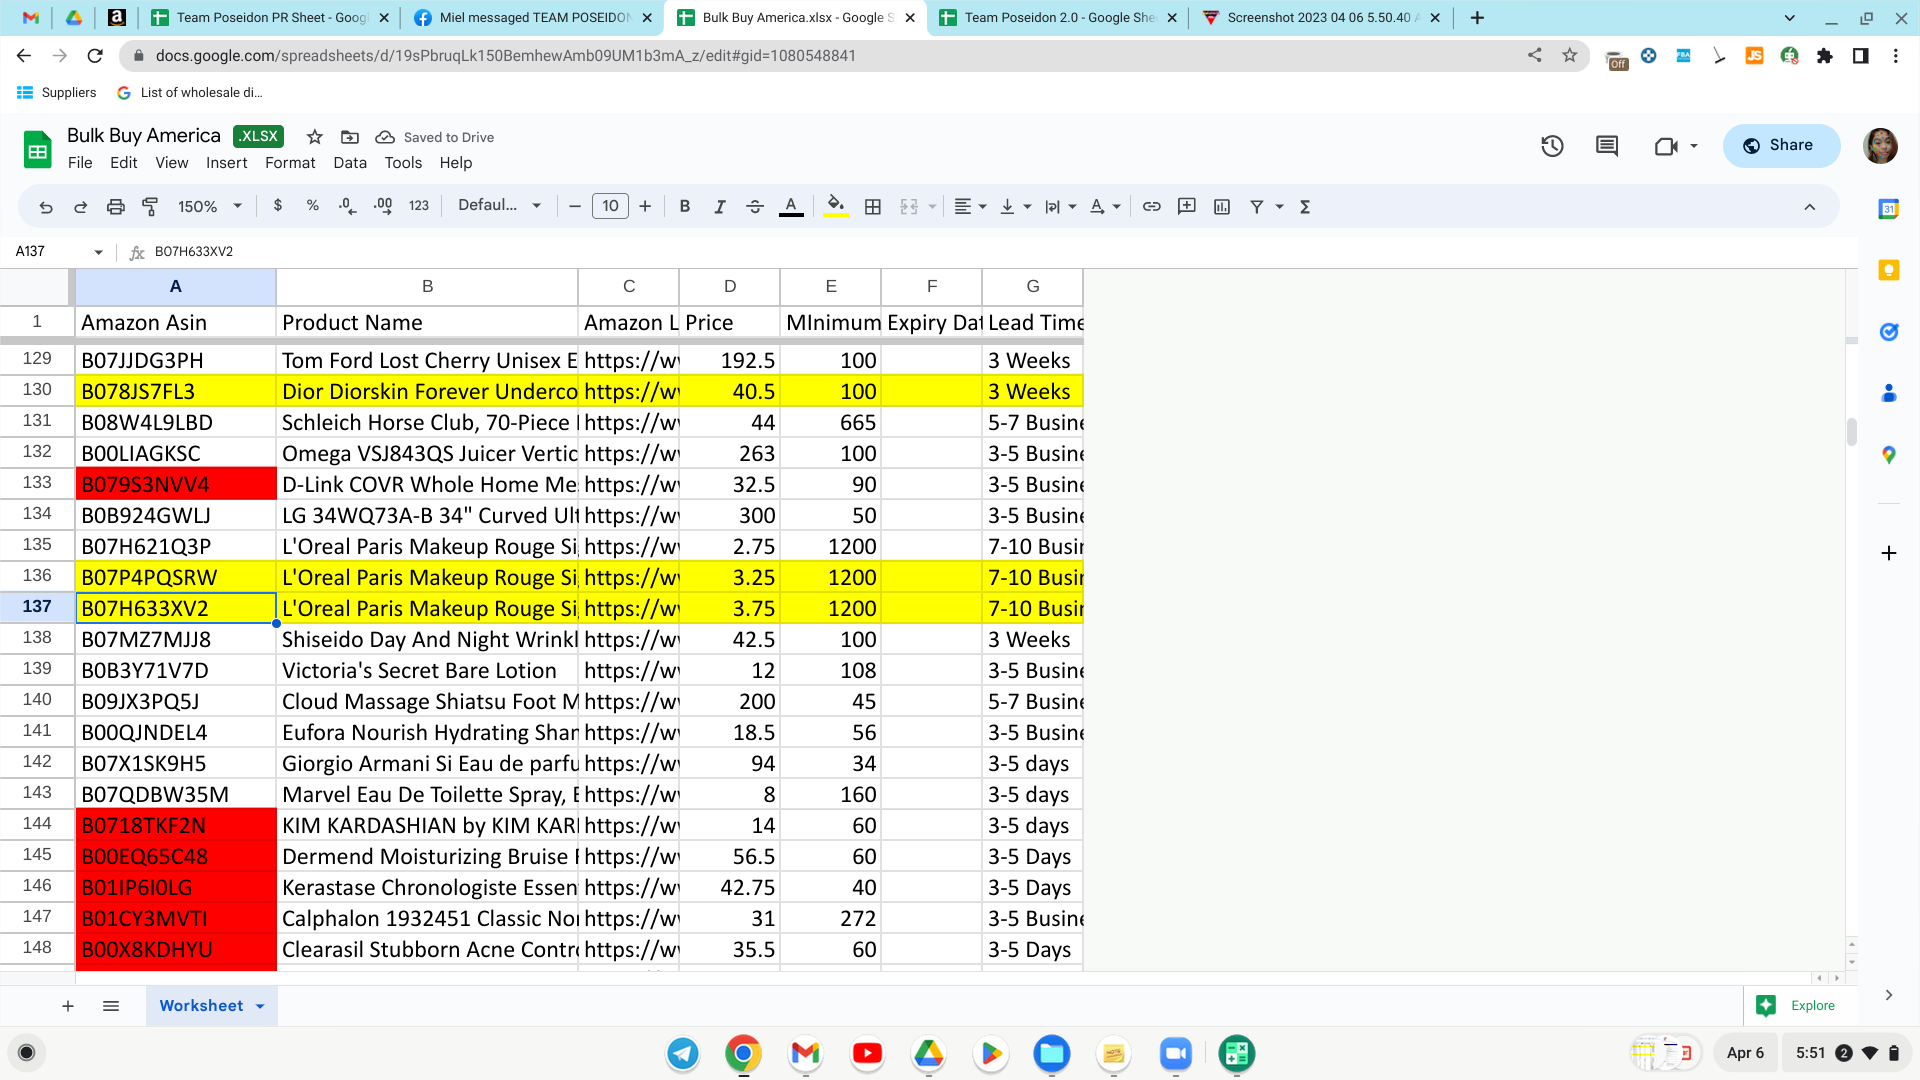Open the zoom level dropdown
The width and height of the screenshot is (1920, 1080).
pyautogui.click(x=210, y=206)
